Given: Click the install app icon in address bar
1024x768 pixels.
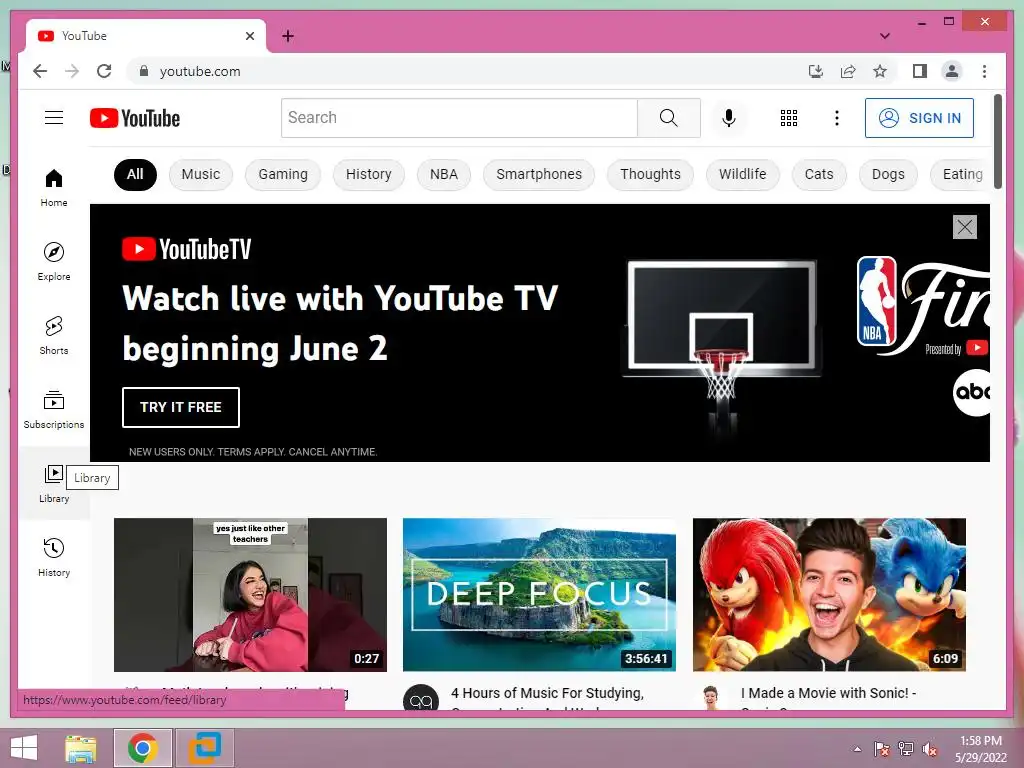Looking at the screenshot, I should pos(815,71).
